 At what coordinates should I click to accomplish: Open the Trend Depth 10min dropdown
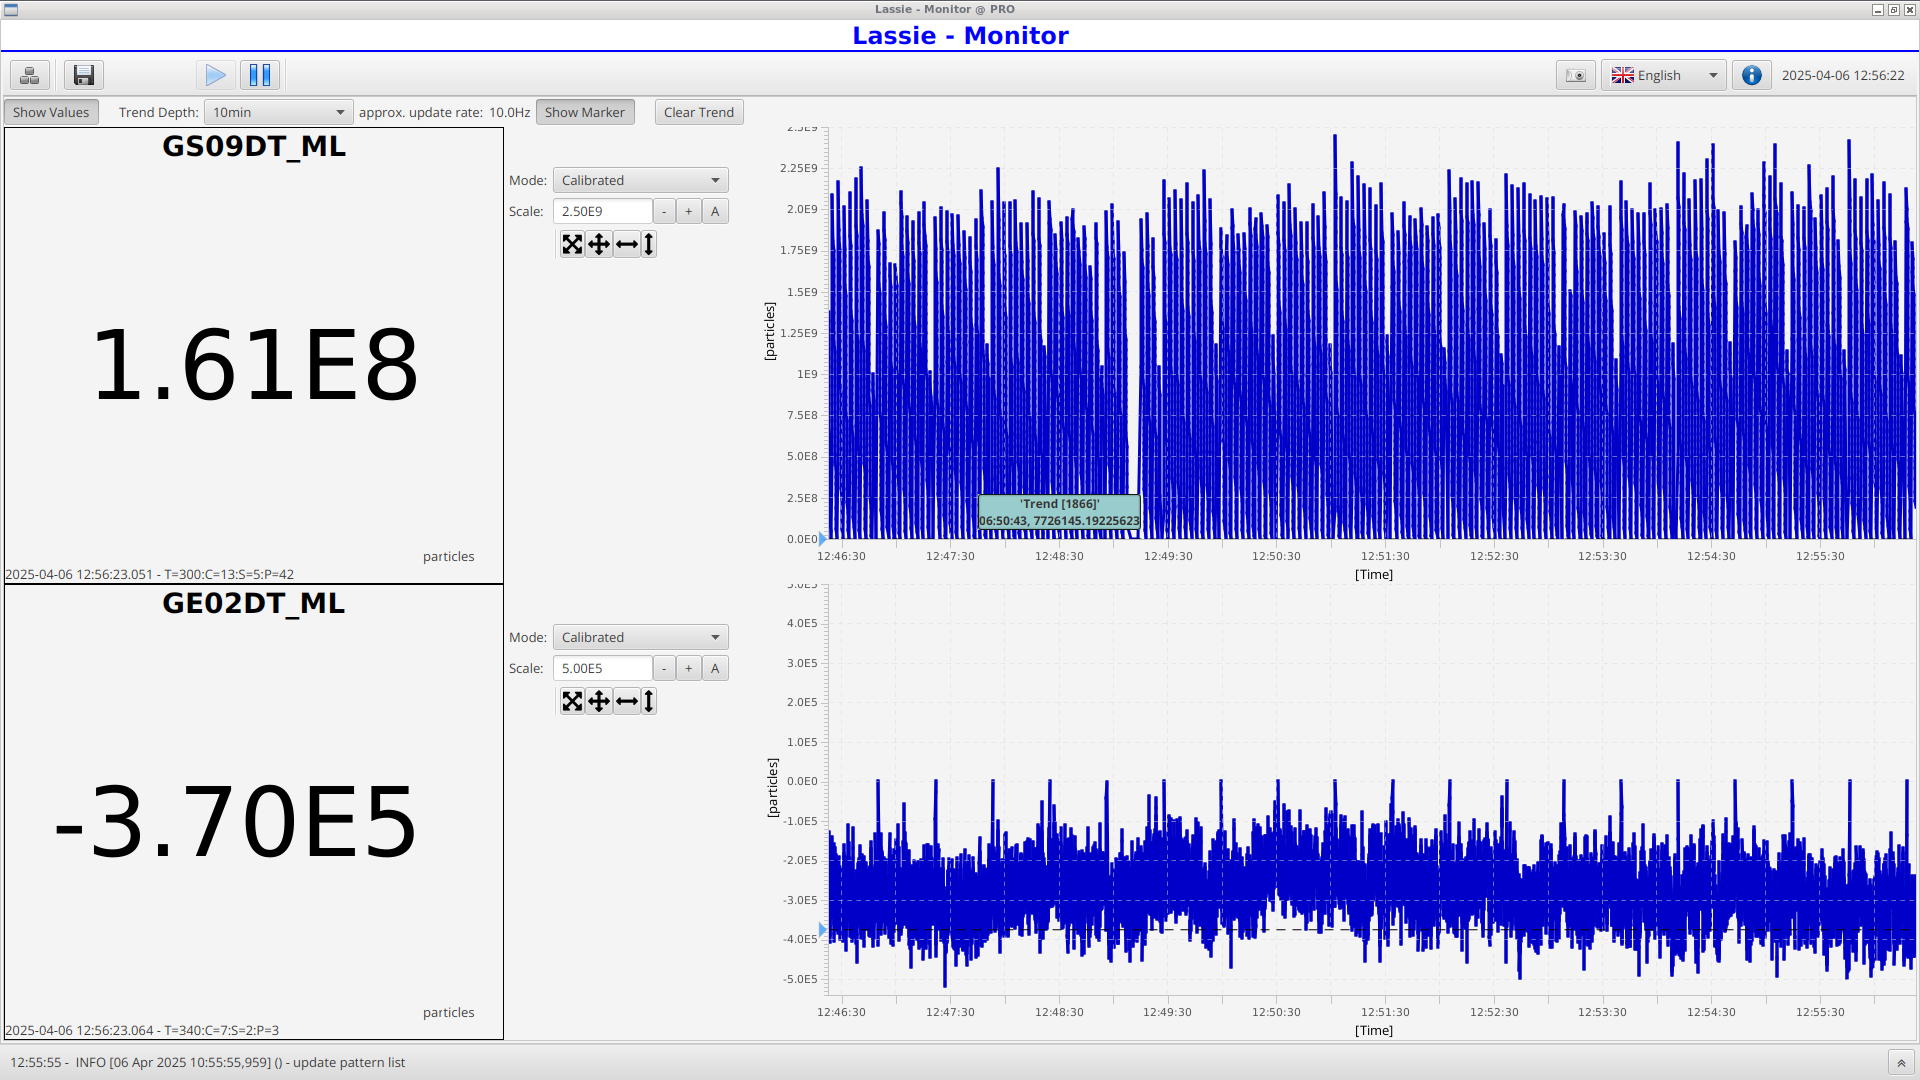[278, 112]
